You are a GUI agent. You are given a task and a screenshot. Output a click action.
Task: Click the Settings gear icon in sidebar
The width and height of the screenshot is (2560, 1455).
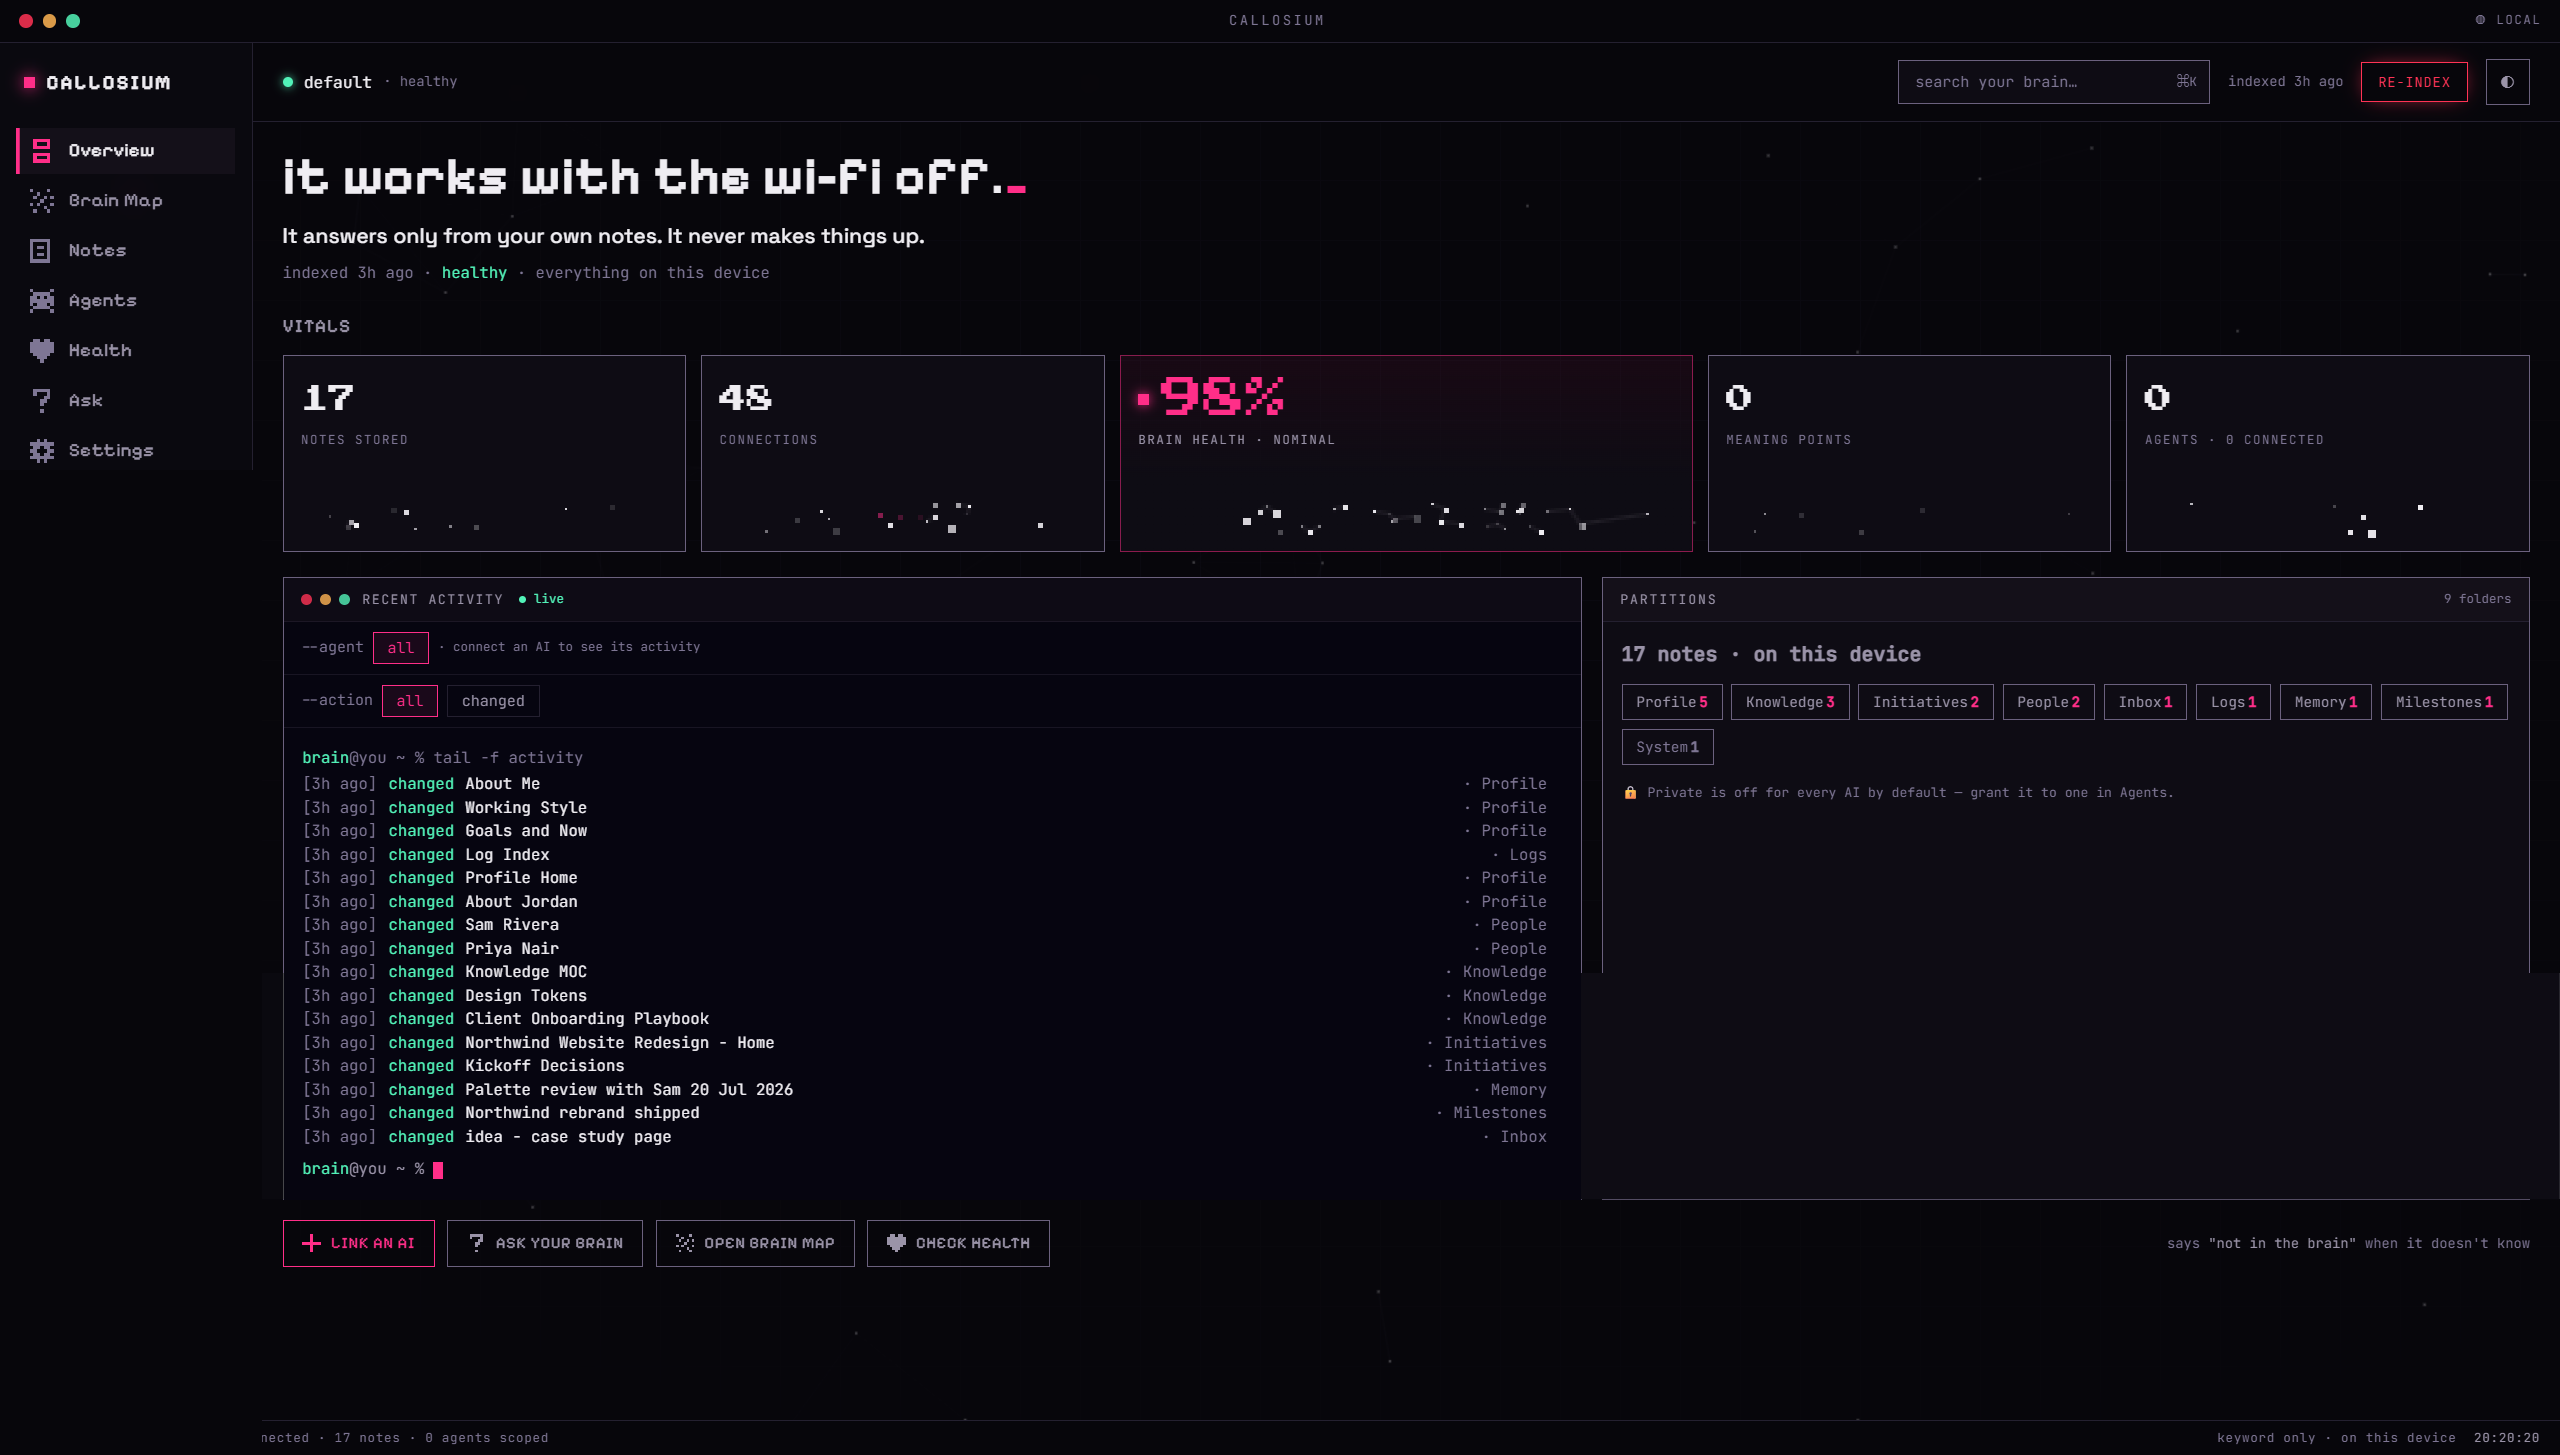click(41, 451)
